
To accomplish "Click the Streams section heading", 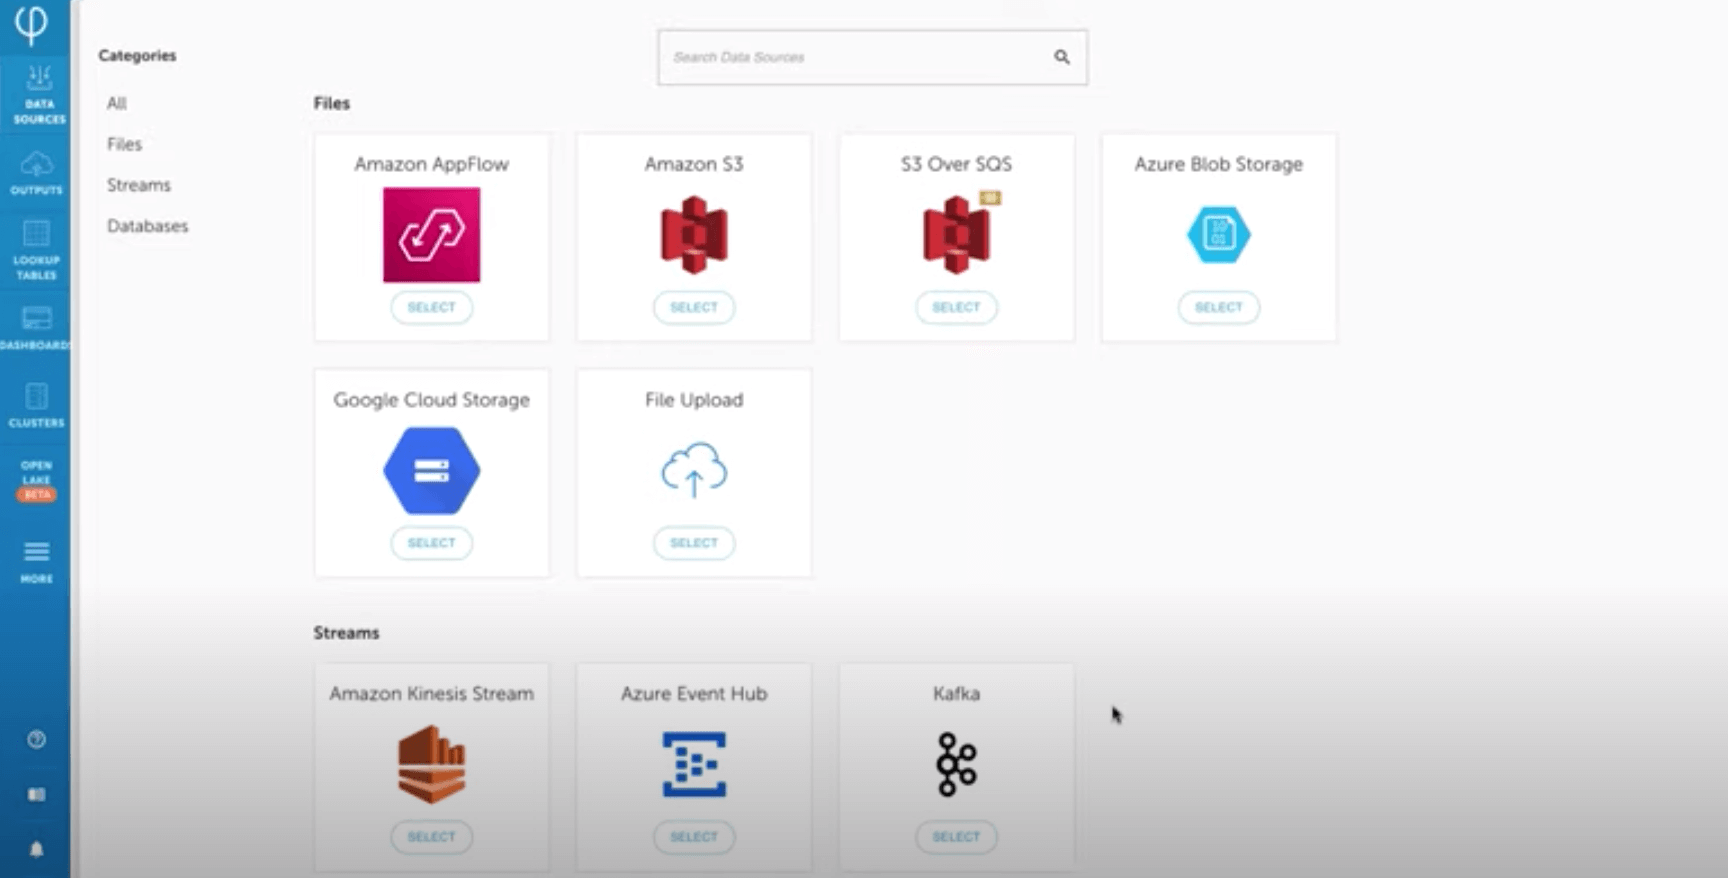I will pos(346,633).
